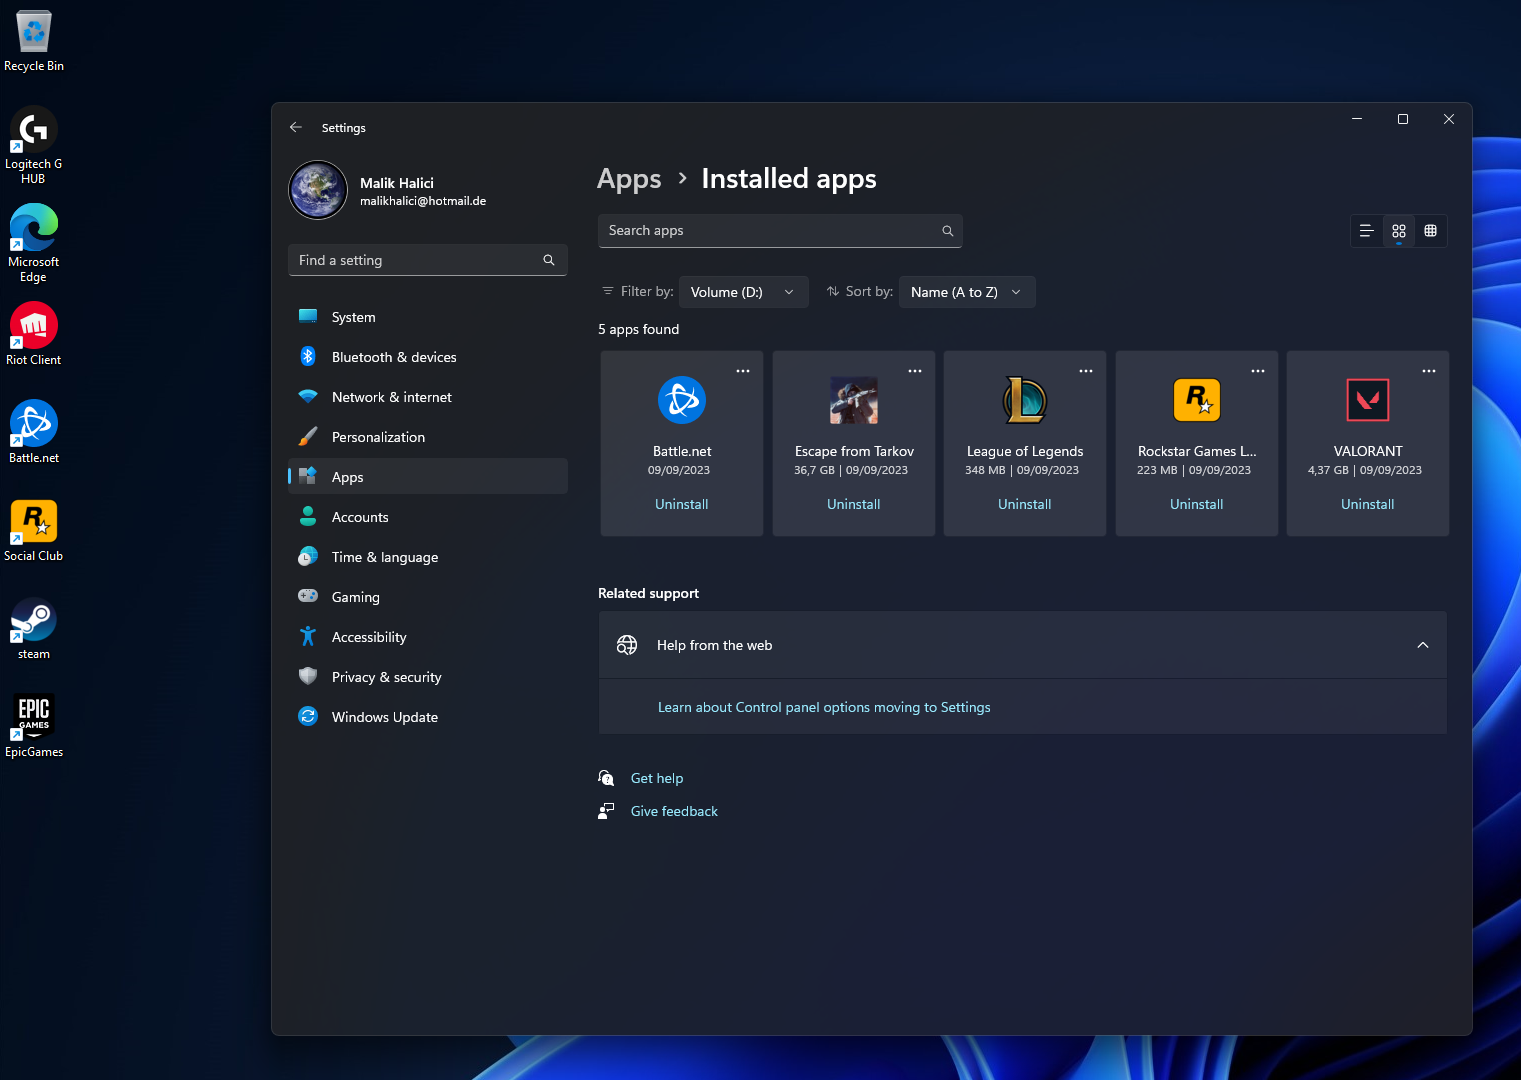1521x1080 pixels.
Task: Click the Malik Halici profile picture
Action: click(x=318, y=190)
